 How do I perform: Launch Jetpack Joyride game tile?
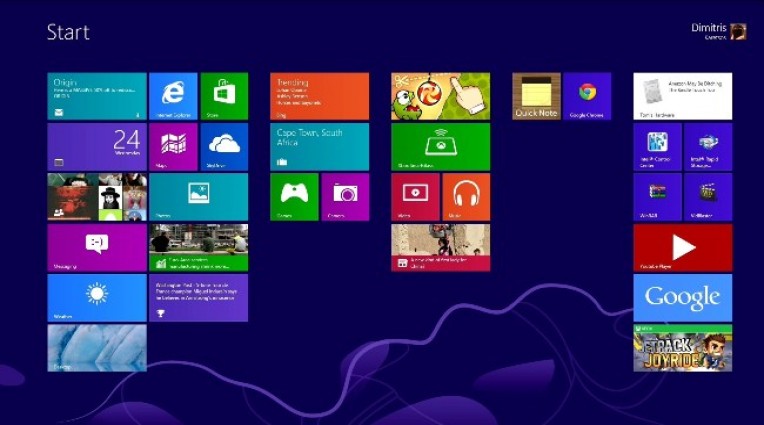(x=682, y=348)
